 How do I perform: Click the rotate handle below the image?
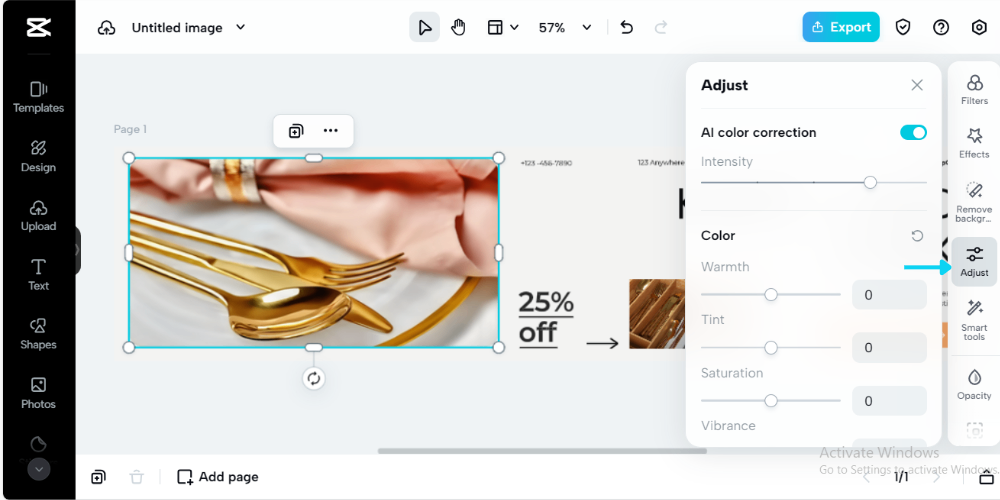[x=313, y=378]
